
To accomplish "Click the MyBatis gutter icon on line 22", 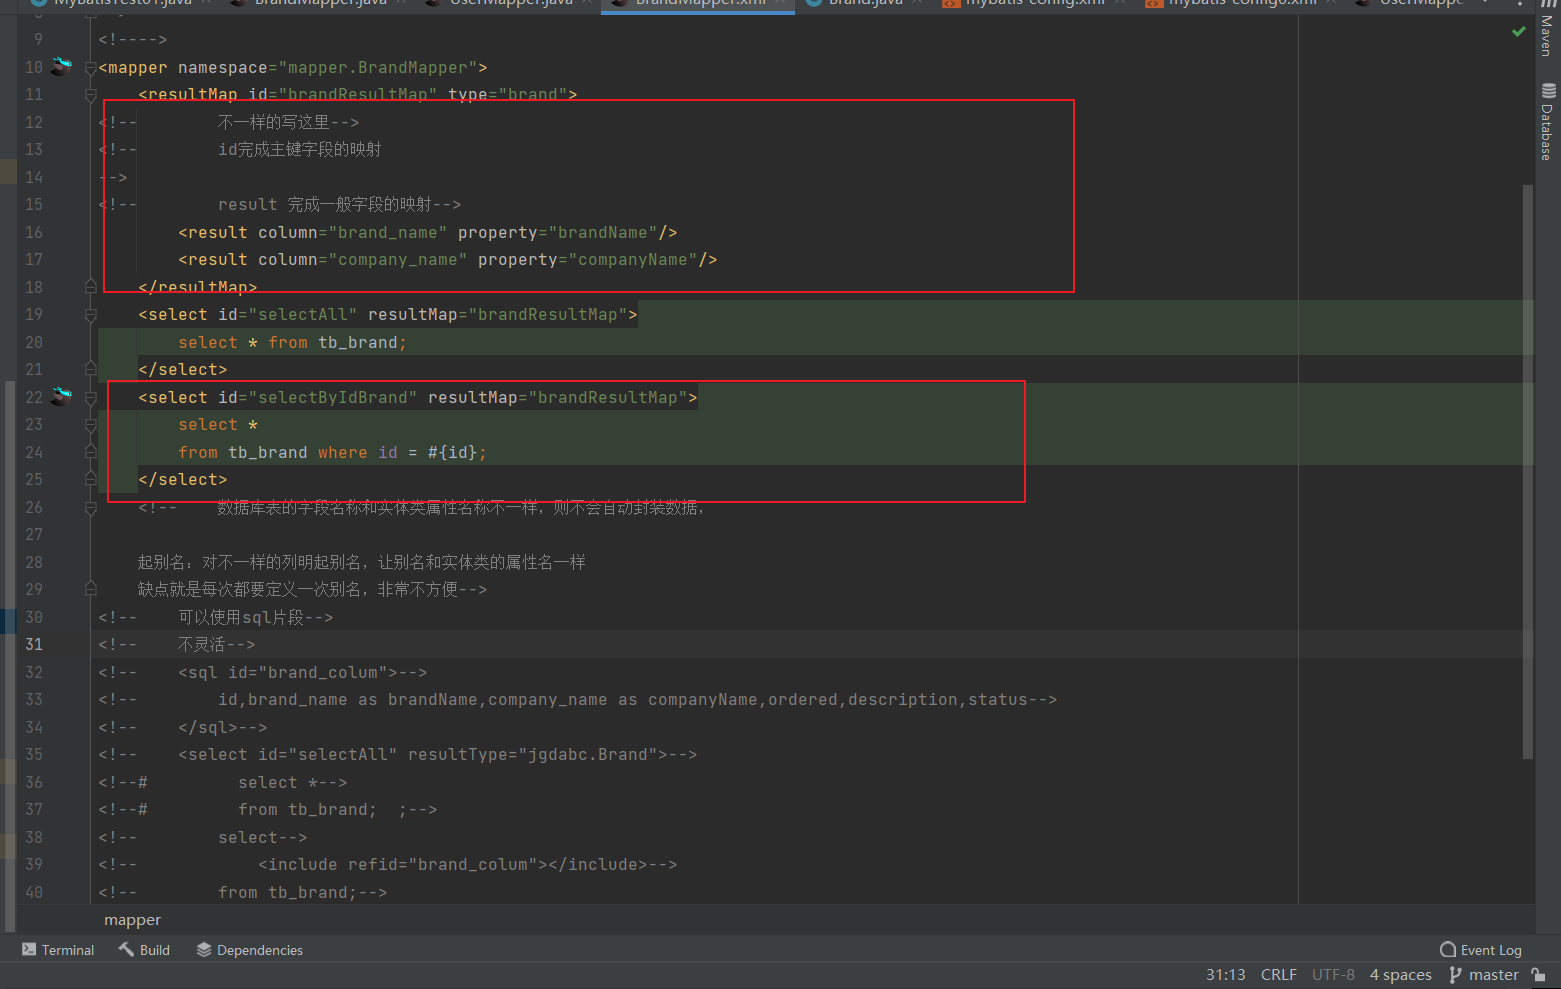I will [x=62, y=396].
